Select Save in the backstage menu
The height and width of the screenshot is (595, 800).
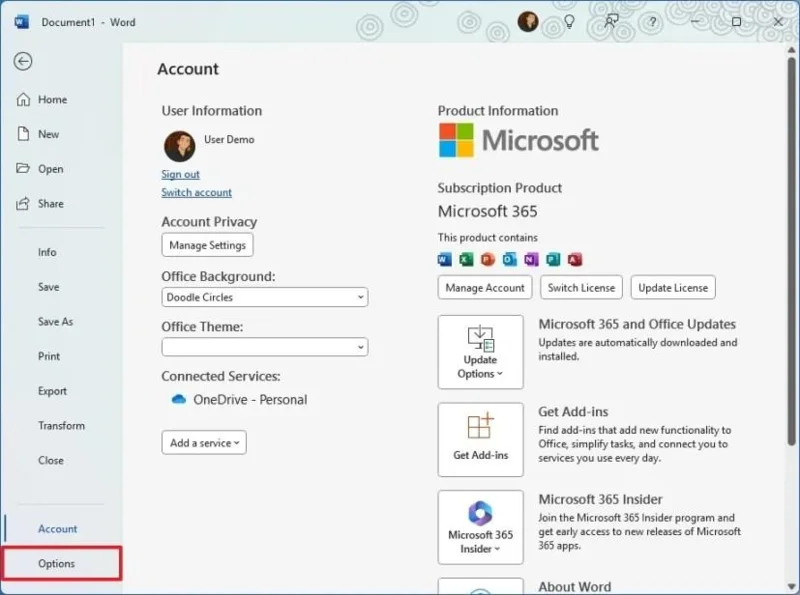pos(48,287)
